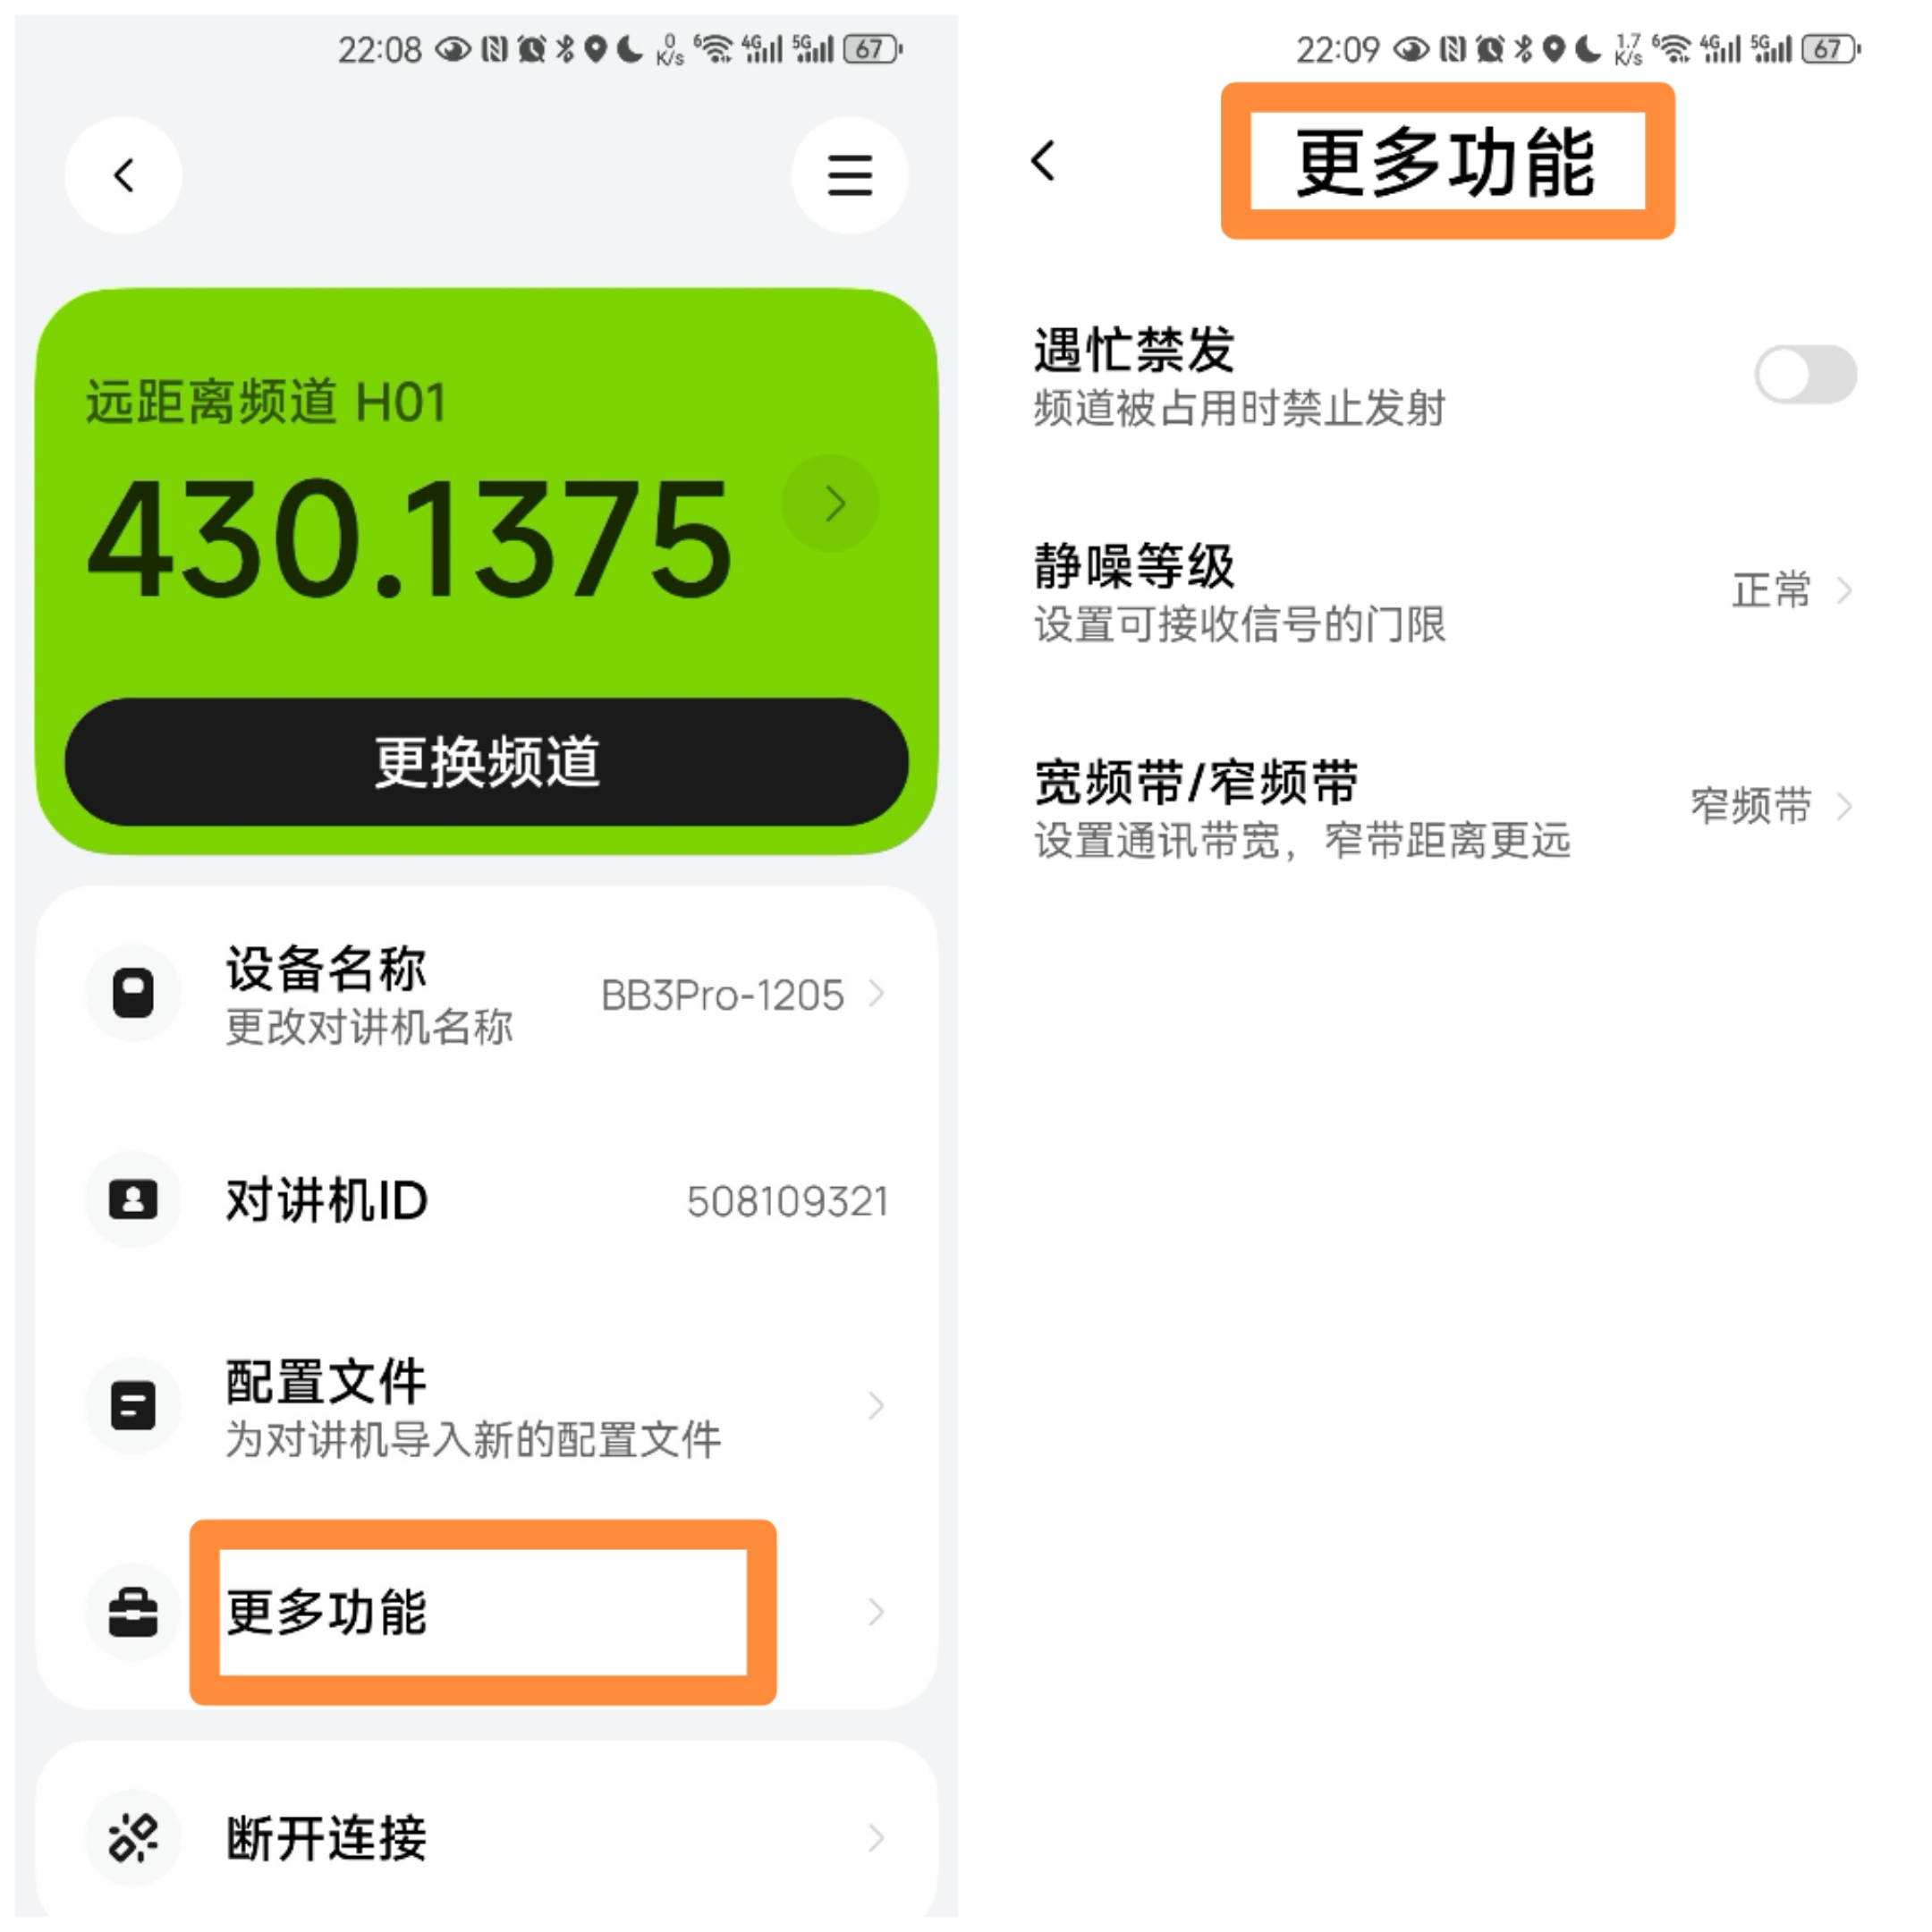Image resolution: width=1932 pixels, height=1932 pixels.
Task: Tap the round chevron beside 430.1375
Action: (x=832, y=503)
